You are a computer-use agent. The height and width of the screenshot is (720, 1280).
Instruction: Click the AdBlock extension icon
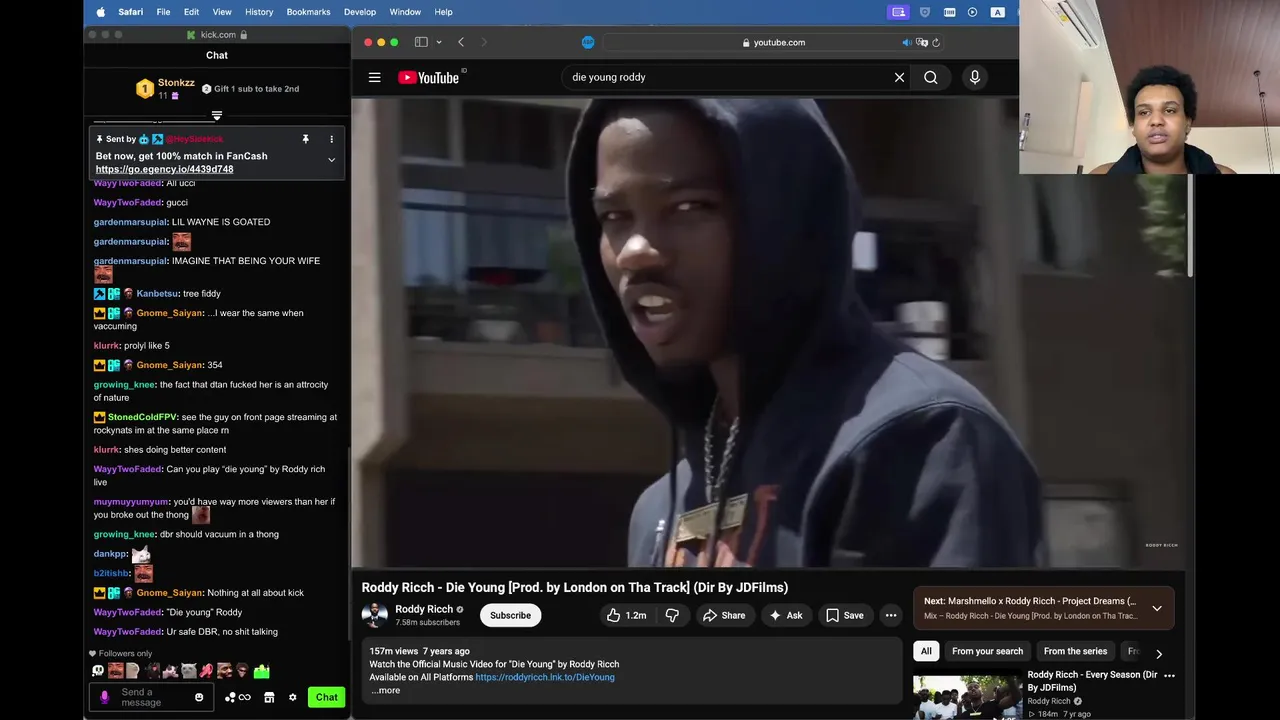588,42
